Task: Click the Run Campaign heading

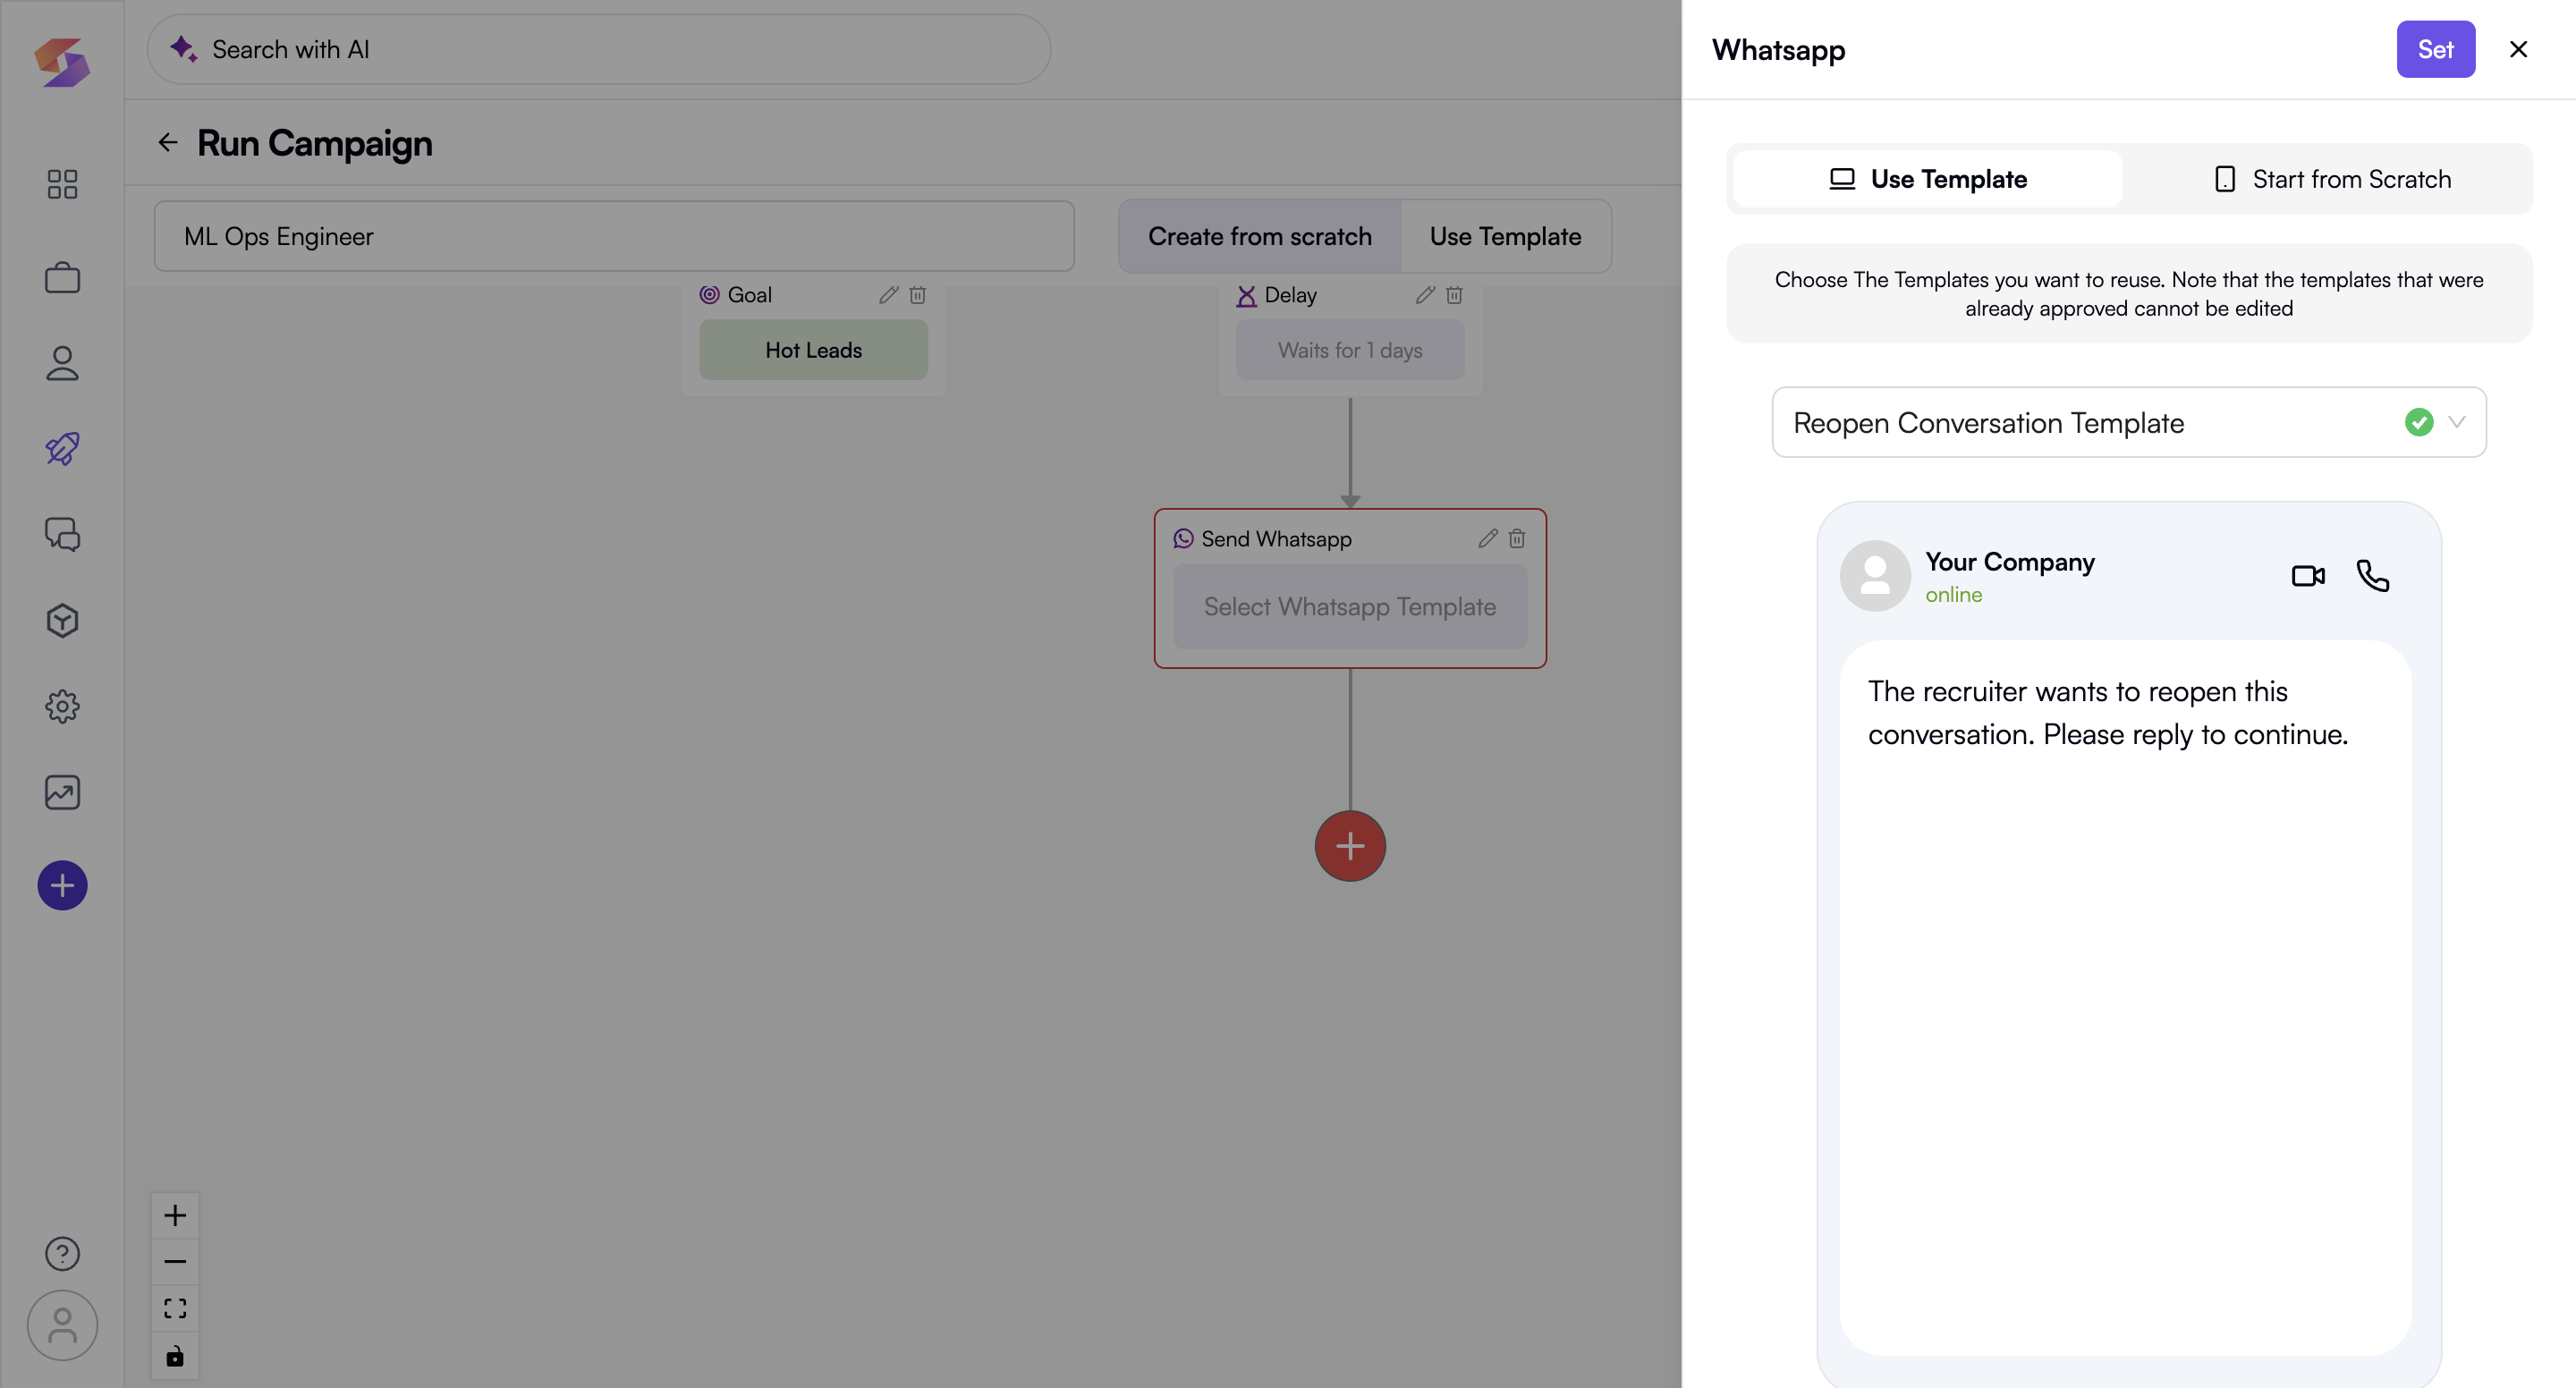Action: pyautogui.click(x=315, y=143)
